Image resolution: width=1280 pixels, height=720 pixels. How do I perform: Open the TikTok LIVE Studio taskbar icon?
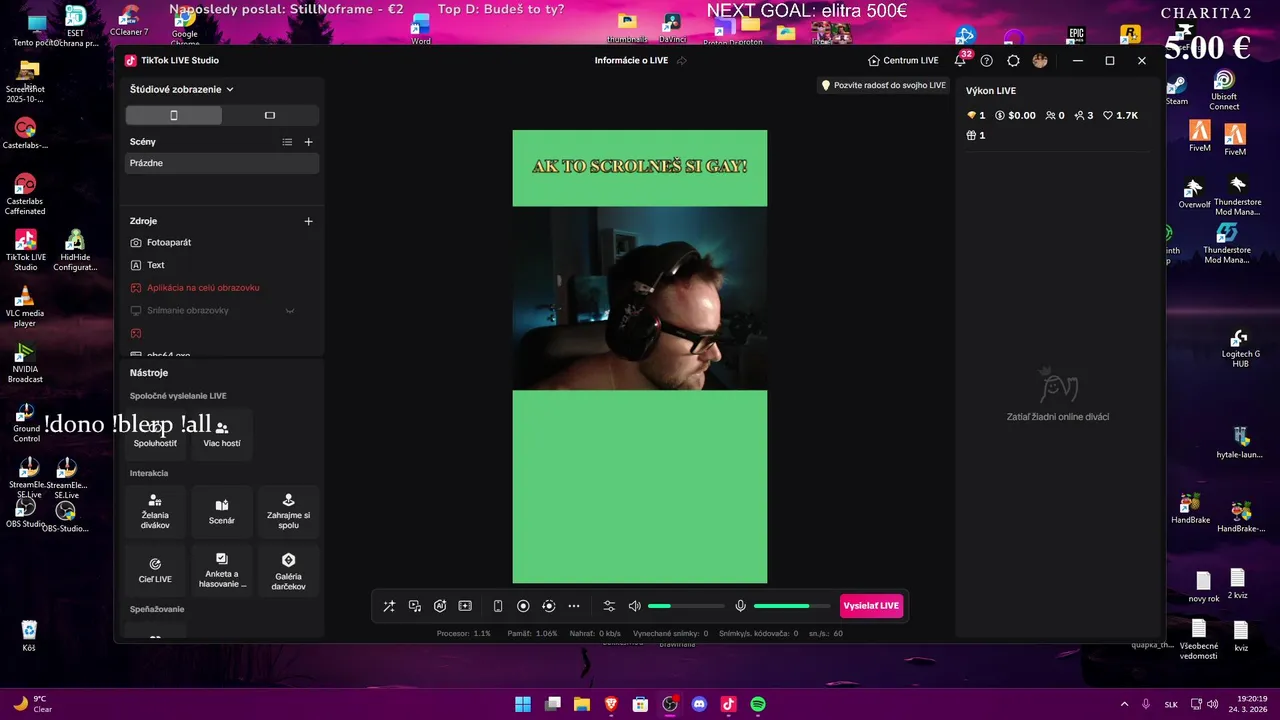click(x=728, y=704)
